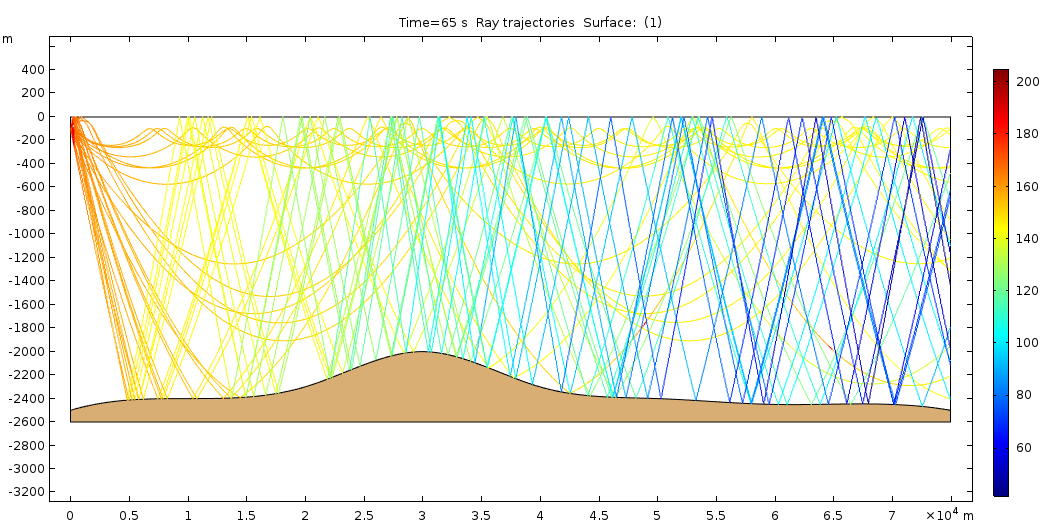
Task: Click the color legend bar on the right
Action: [x=1000, y=282]
